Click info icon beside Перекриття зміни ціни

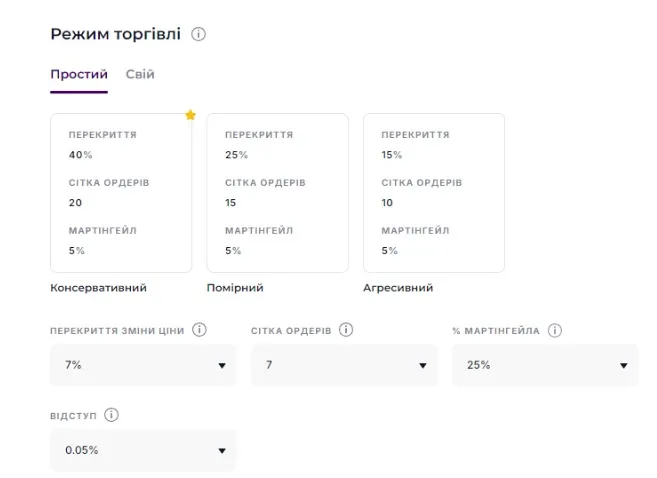(x=199, y=330)
